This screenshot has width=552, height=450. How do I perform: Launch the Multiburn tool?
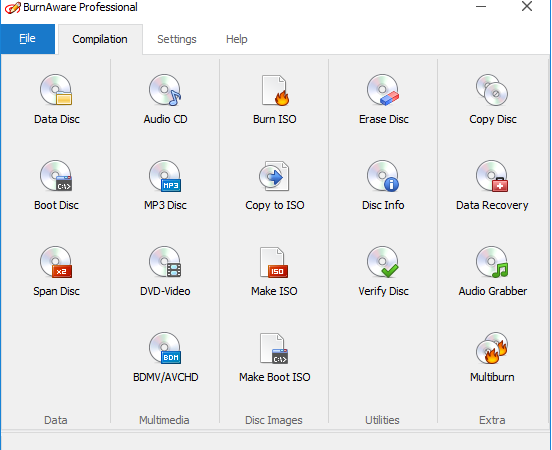pos(492,357)
